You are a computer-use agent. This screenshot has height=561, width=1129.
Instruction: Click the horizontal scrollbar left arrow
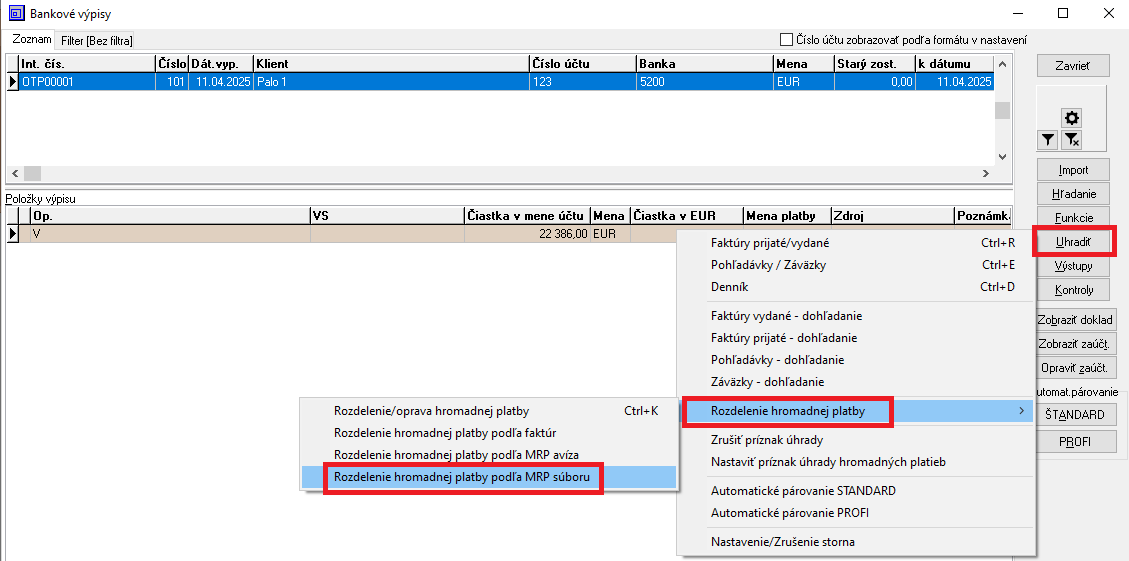tap(14, 173)
